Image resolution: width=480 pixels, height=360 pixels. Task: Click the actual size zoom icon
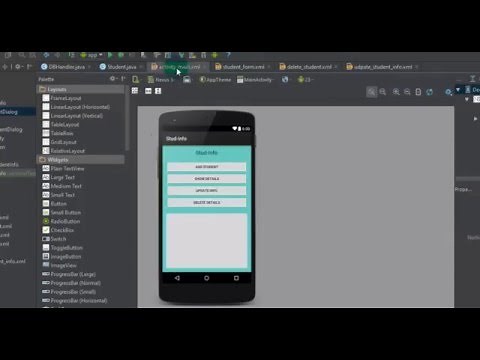pyautogui.click(x=383, y=92)
